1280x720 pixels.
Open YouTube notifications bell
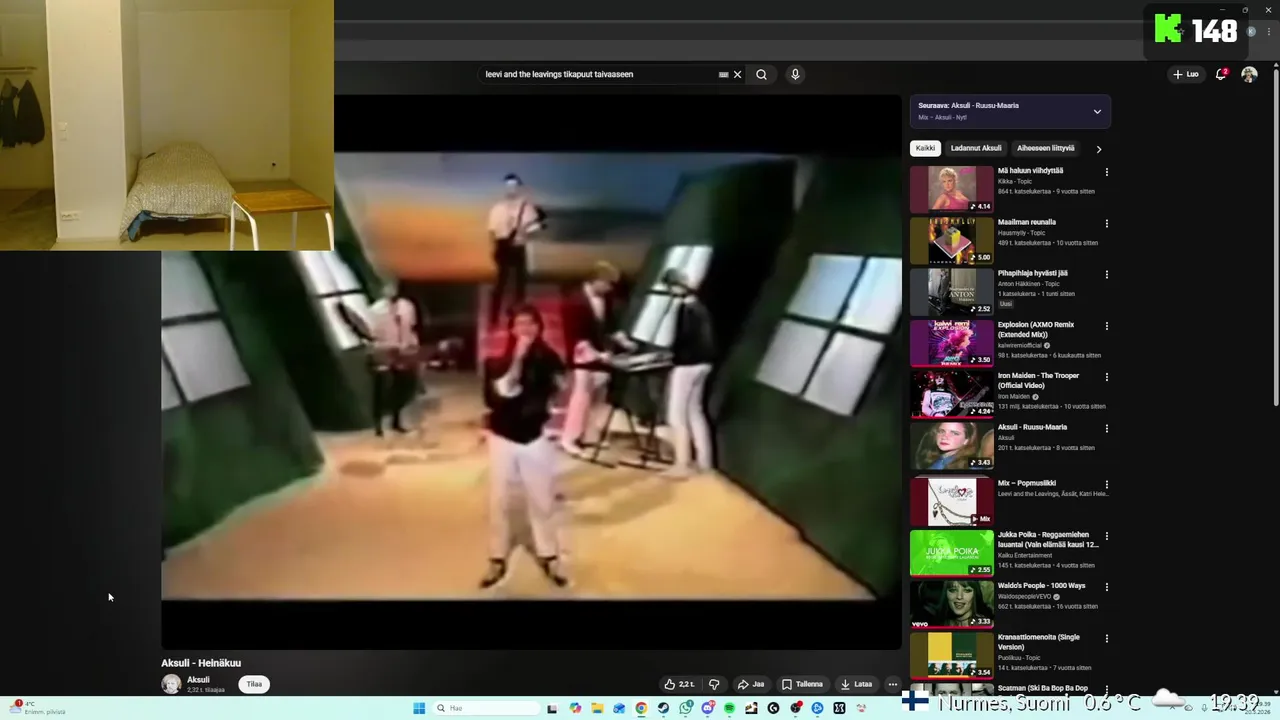pos(1221,74)
